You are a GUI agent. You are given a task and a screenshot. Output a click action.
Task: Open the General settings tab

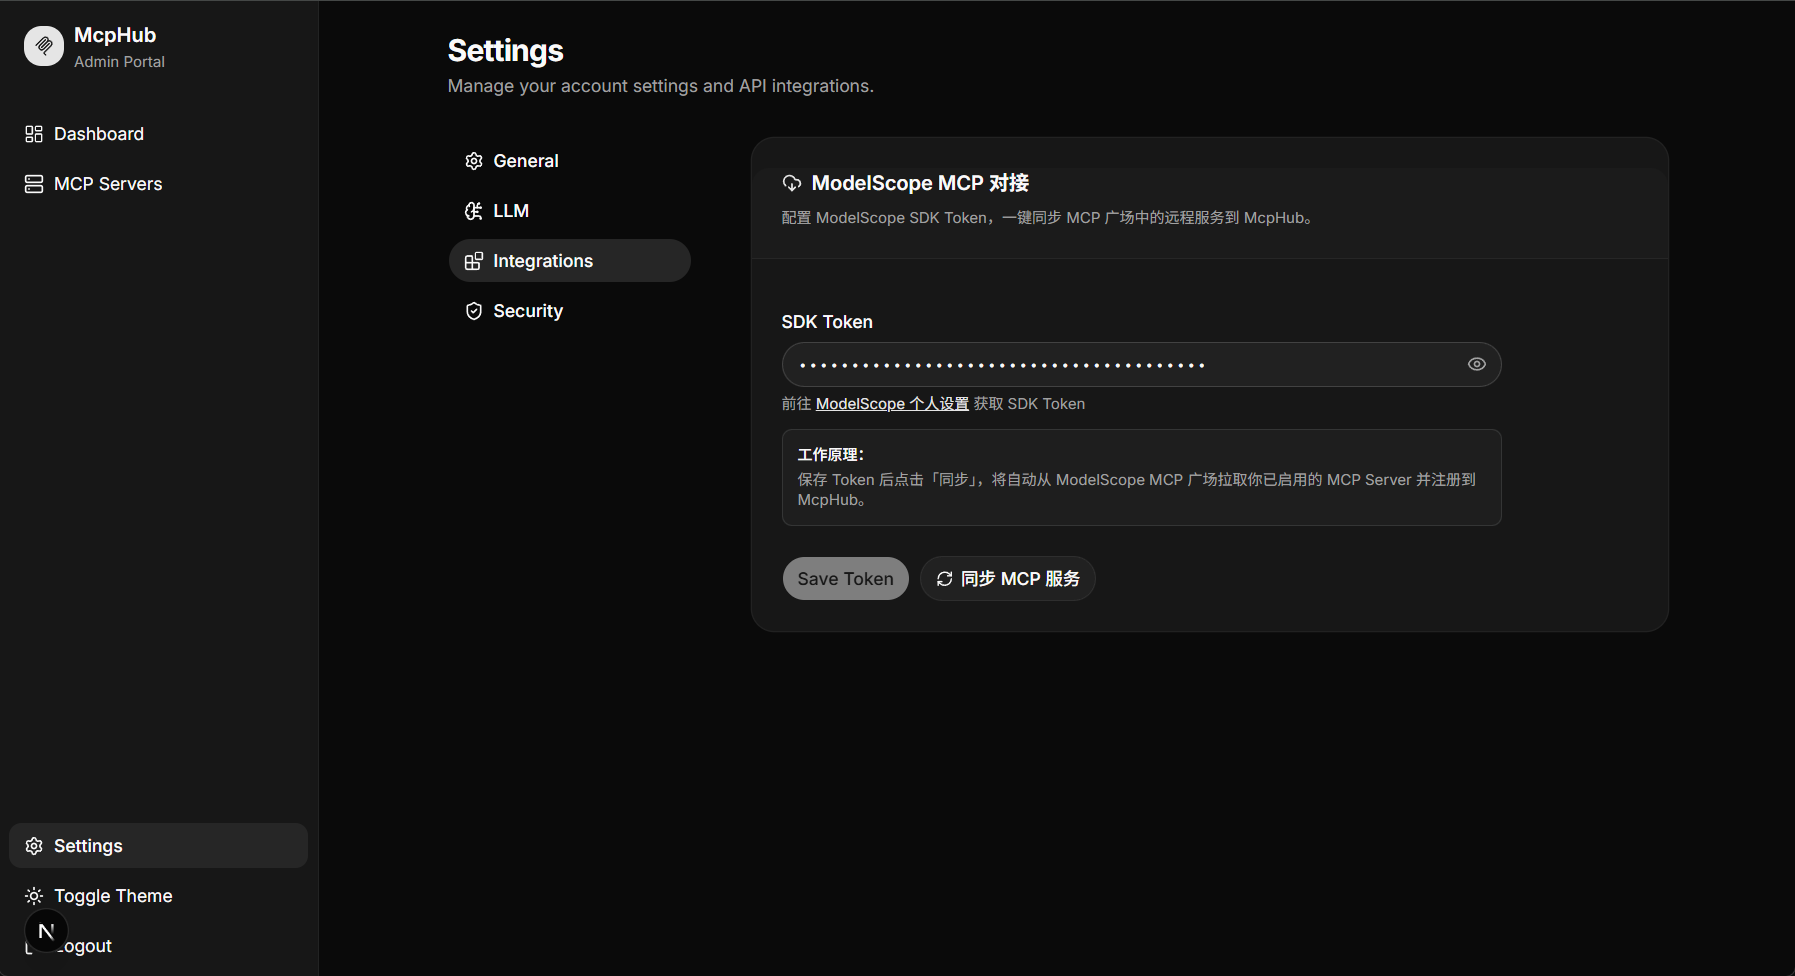pos(526,160)
